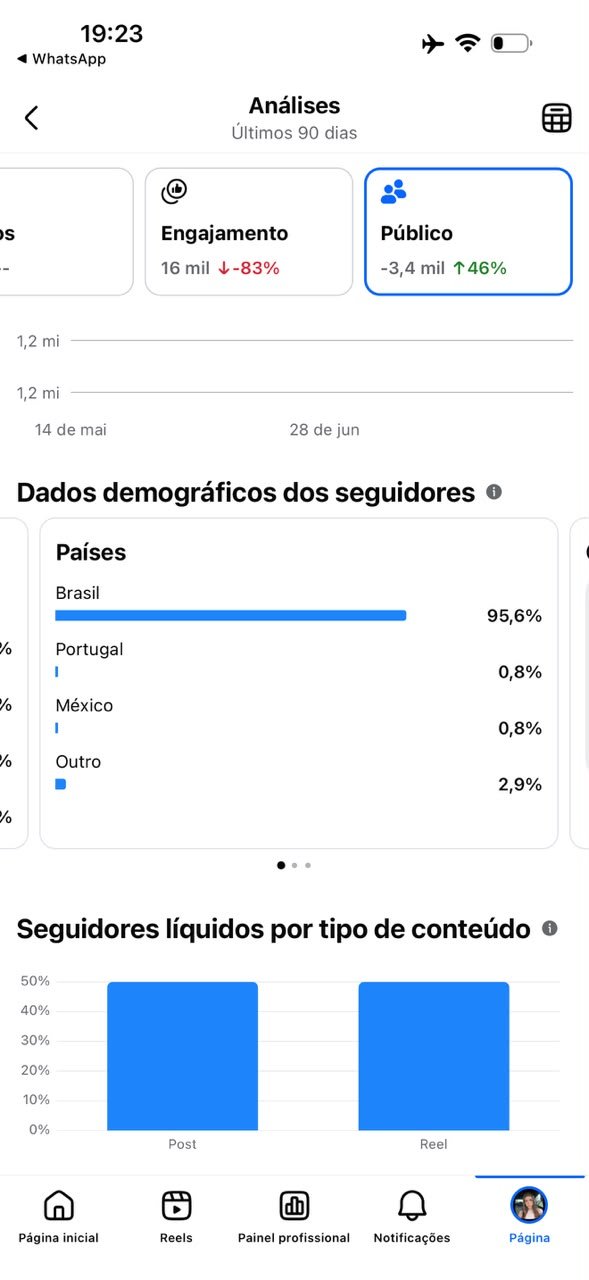Tap the Brasil percentage bar
Image resolution: width=589 pixels, height=1280 pixels.
231,615
